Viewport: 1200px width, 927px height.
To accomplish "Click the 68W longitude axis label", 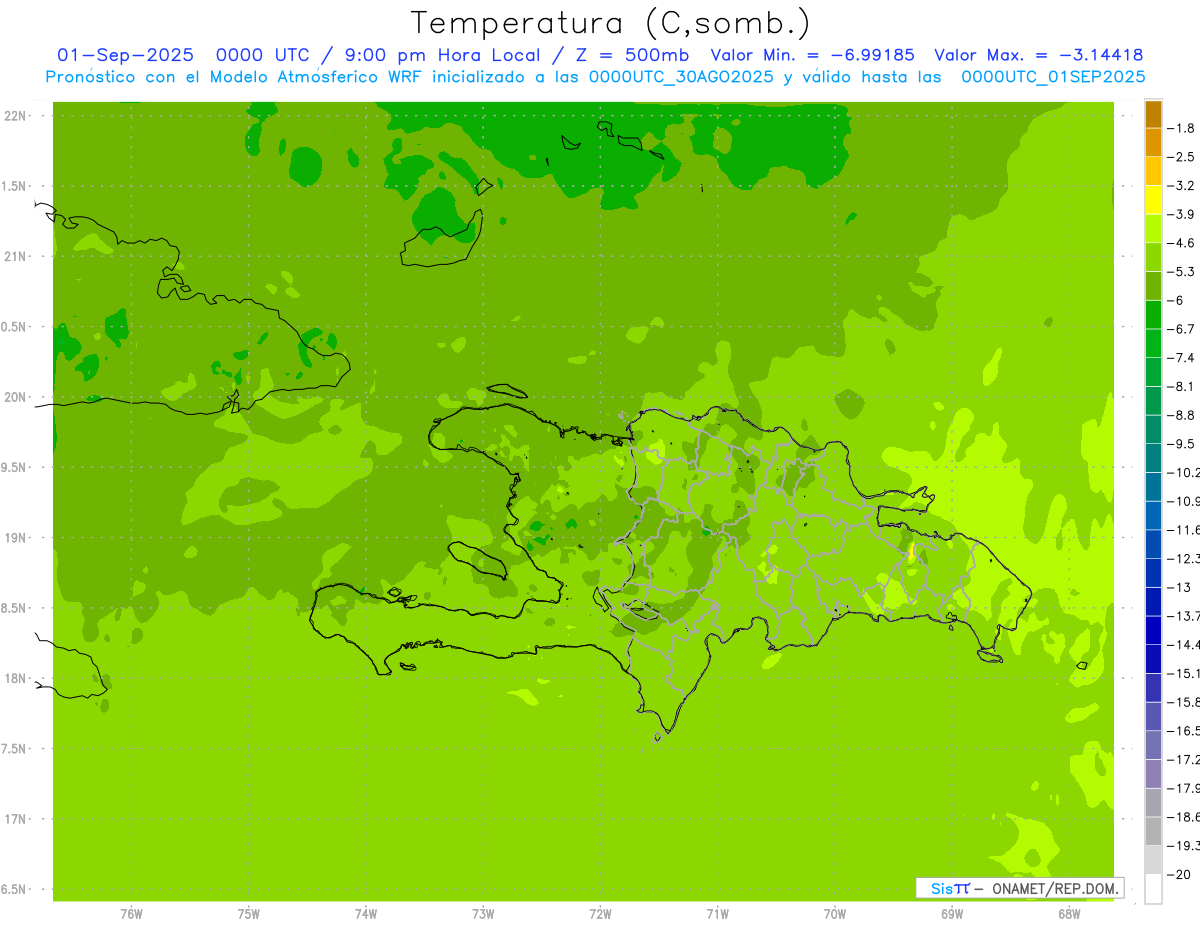I will coord(1069,914).
